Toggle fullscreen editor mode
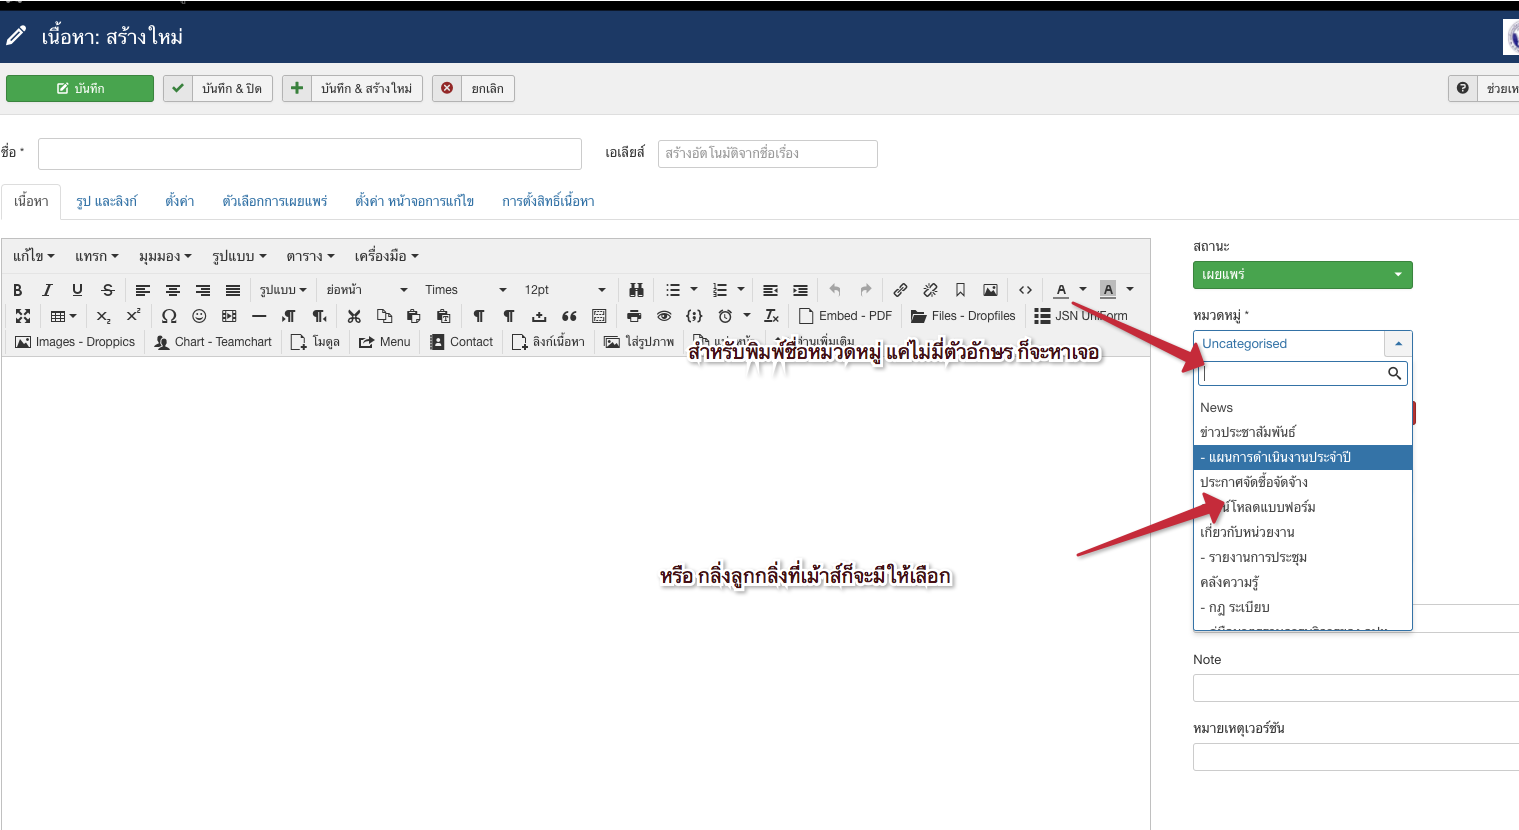Viewport: 1519px width, 830px height. tap(23, 316)
